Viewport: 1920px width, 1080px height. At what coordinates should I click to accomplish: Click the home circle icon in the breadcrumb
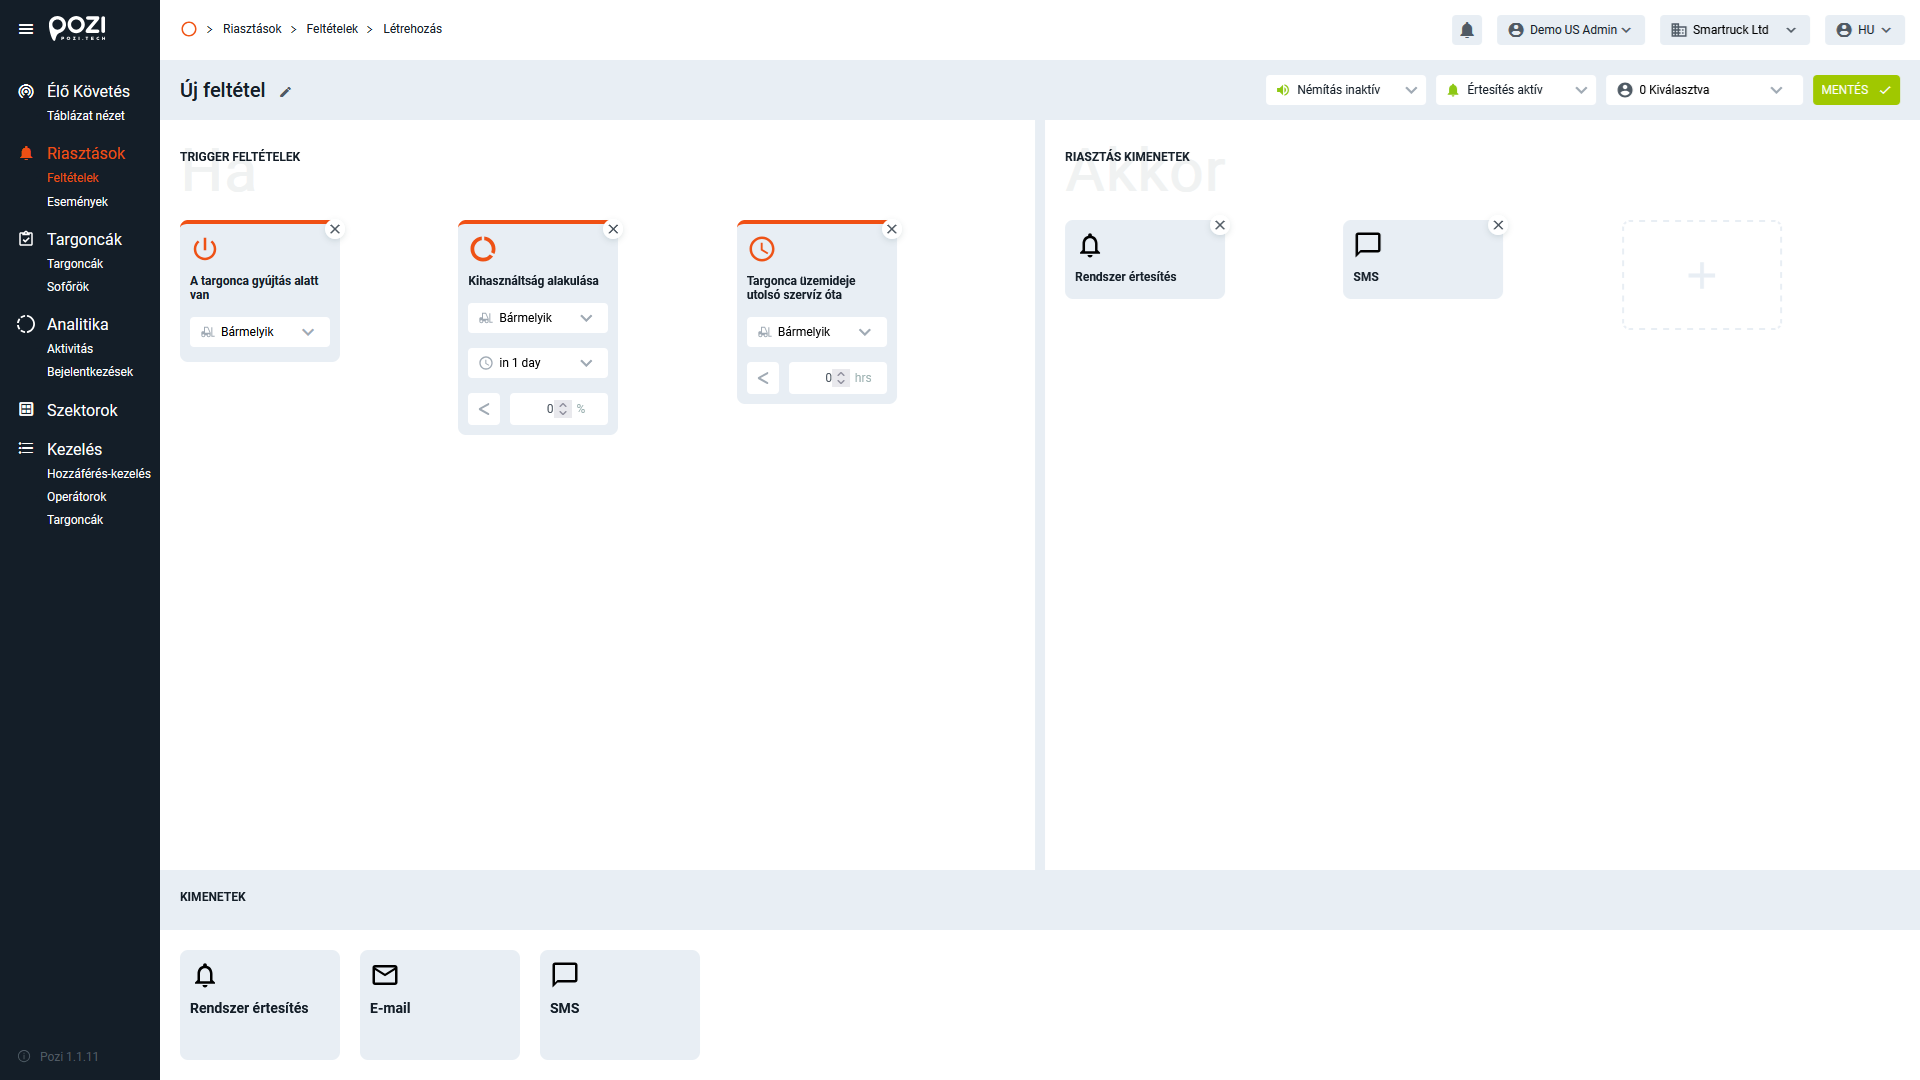[x=189, y=29]
